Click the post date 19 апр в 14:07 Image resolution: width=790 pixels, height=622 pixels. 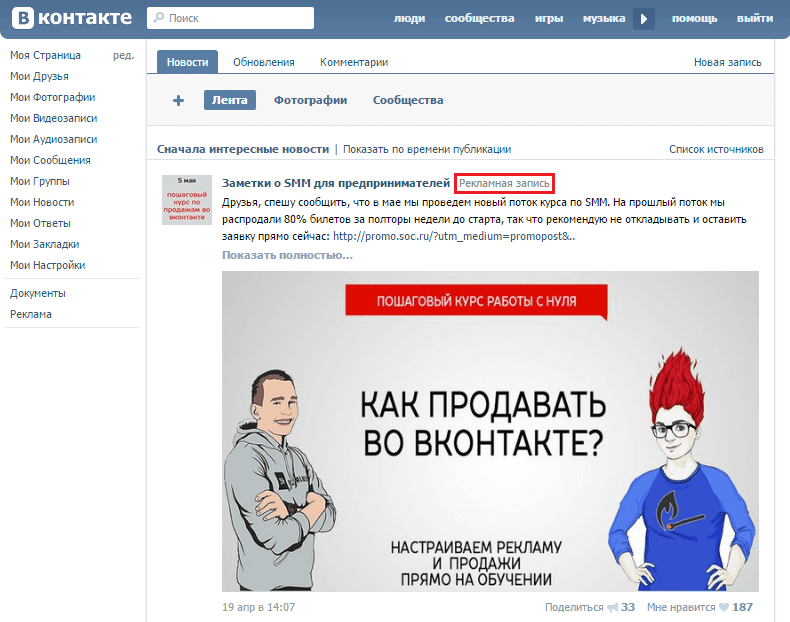coord(258,607)
